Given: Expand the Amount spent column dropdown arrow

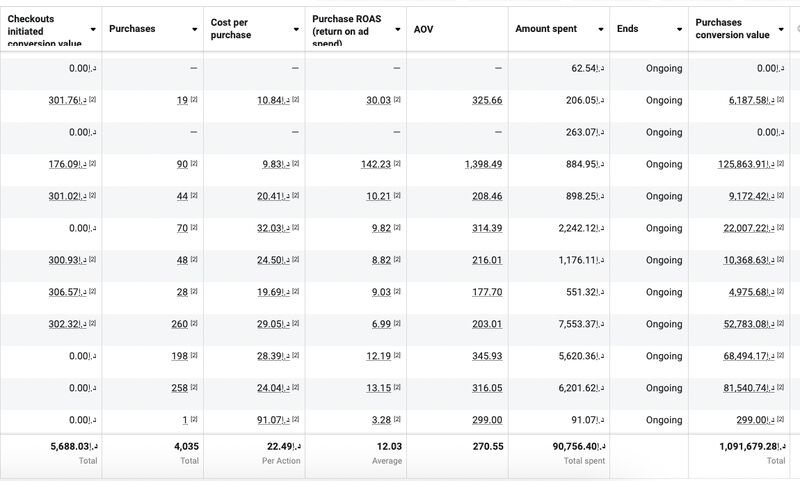Looking at the screenshot, I should (x=599, y=29).
